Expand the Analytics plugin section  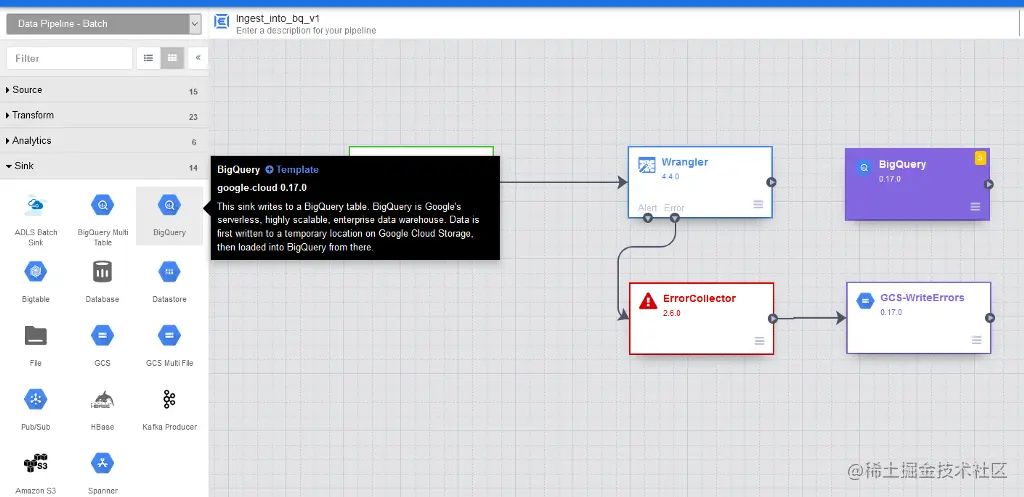(104, 141)
